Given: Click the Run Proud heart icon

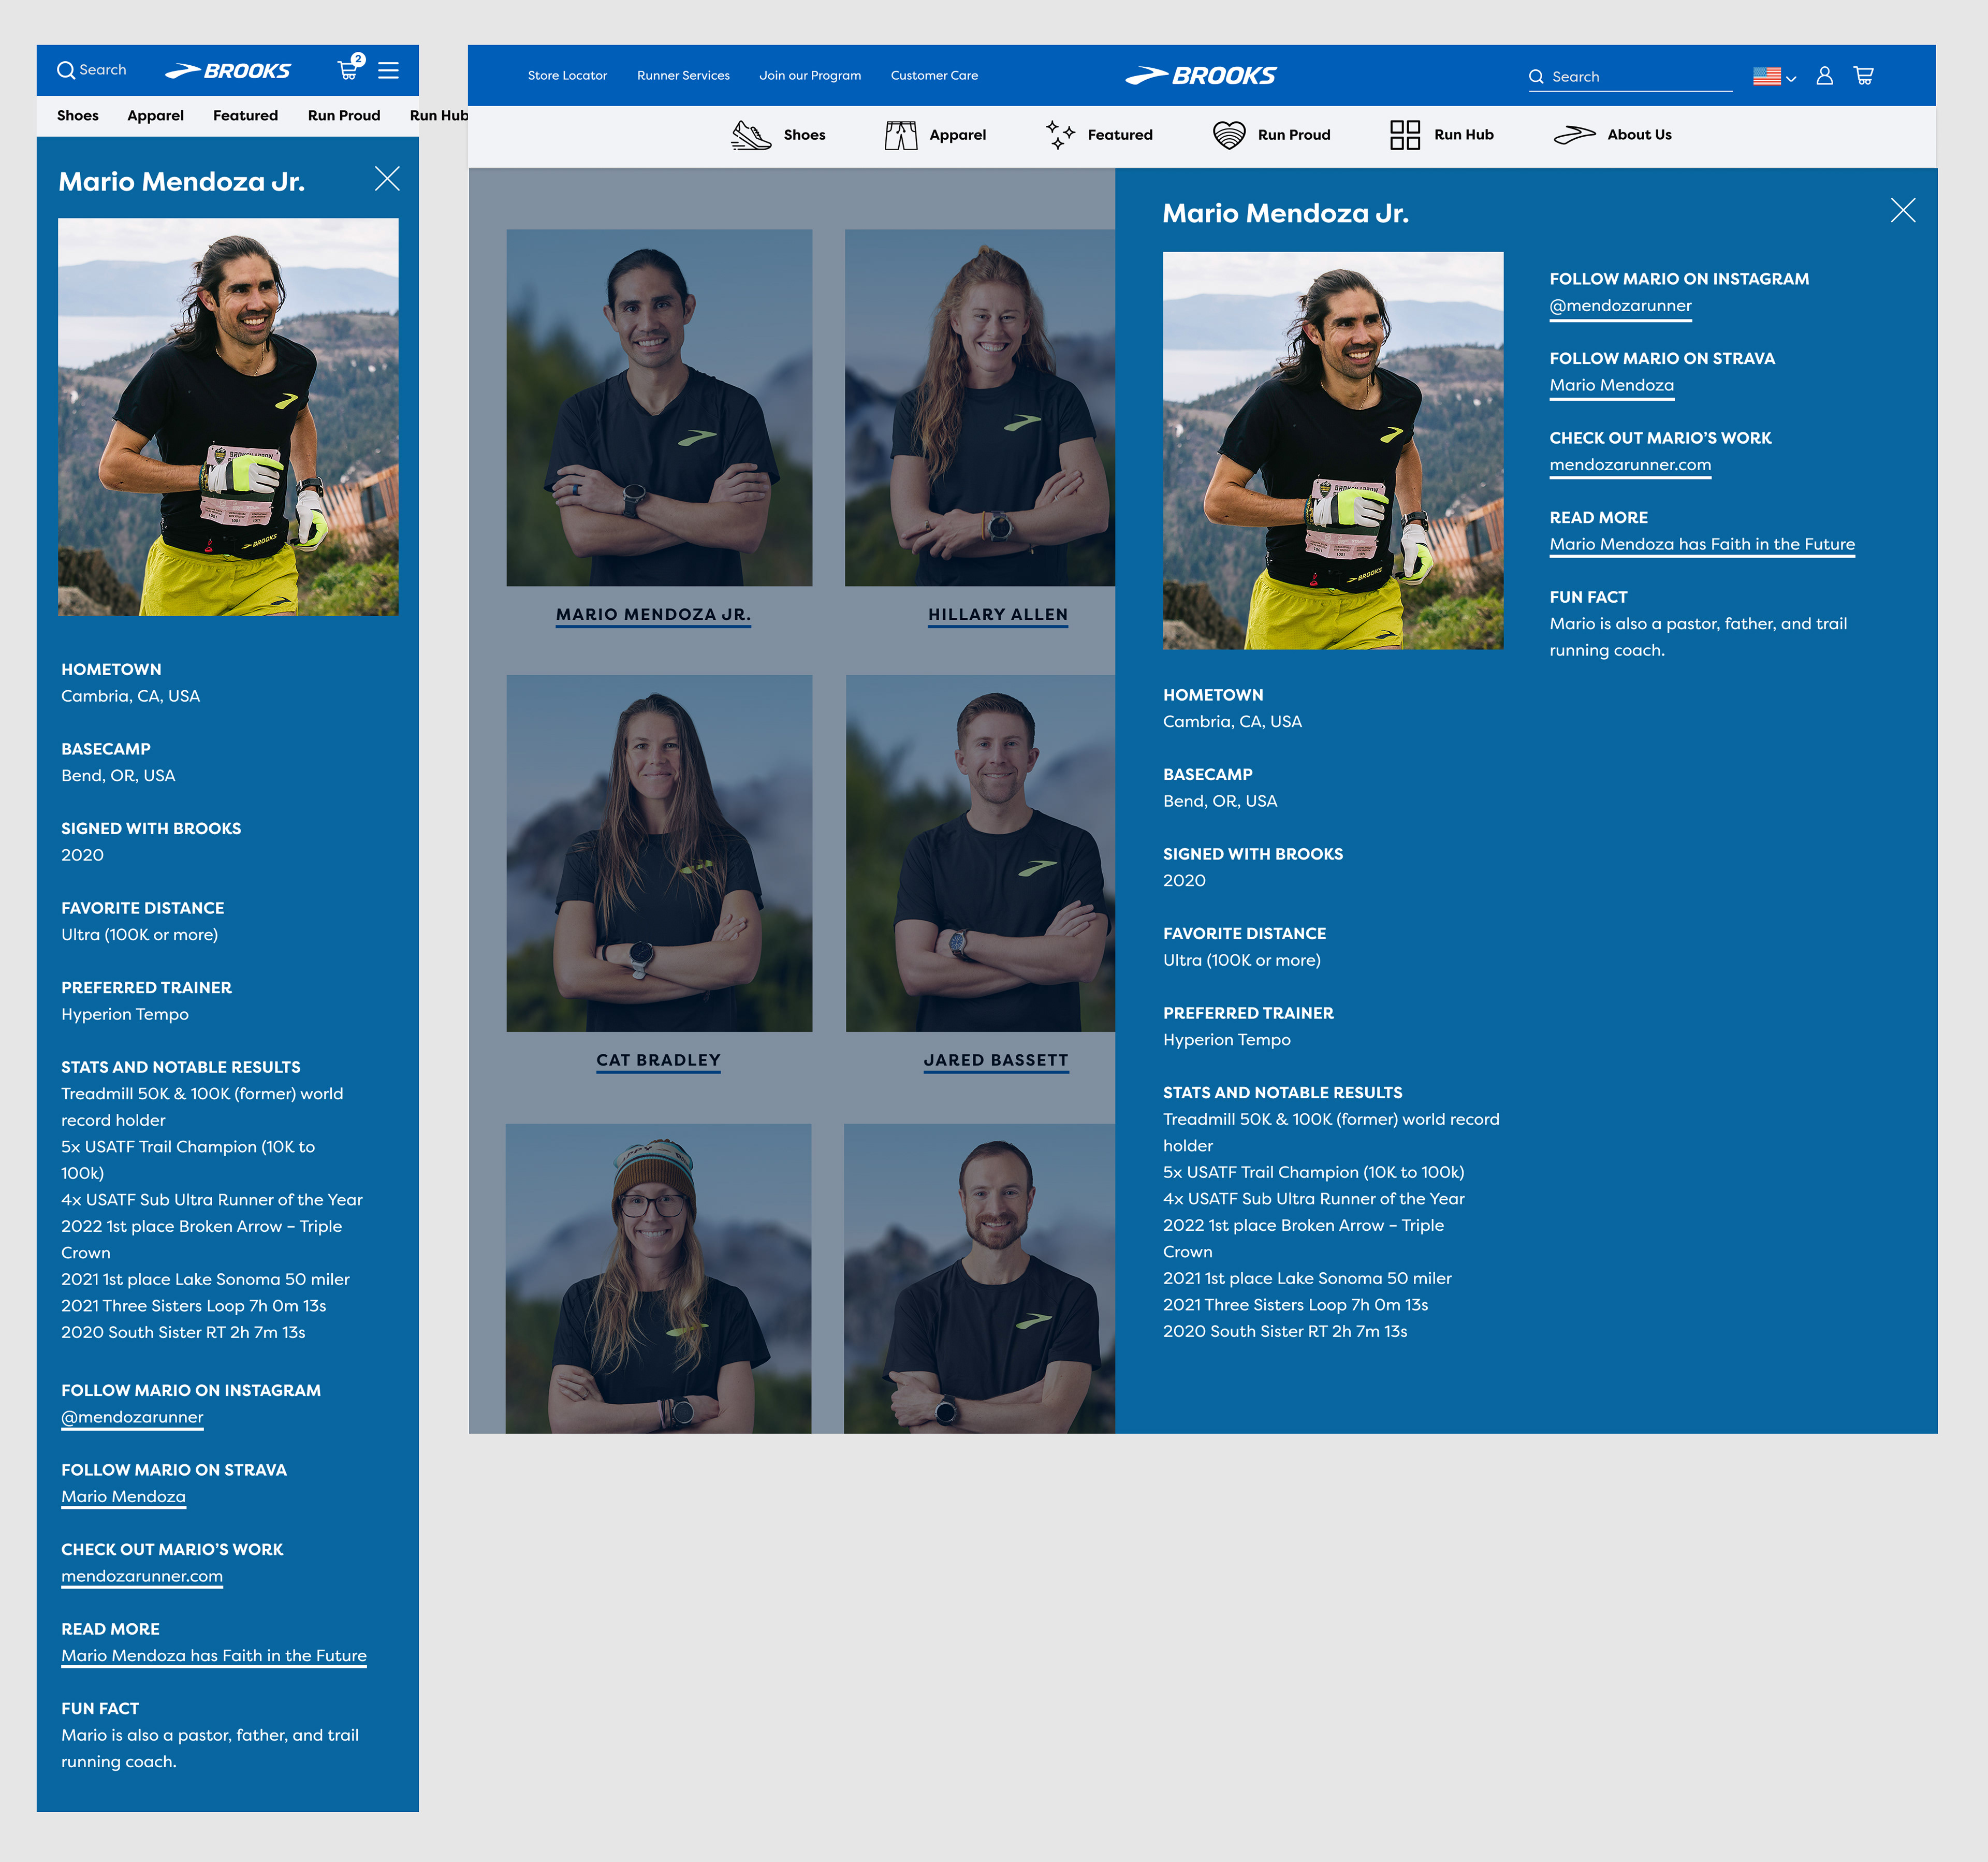Looking at the screenshot, I should [x=1228, y=135].
